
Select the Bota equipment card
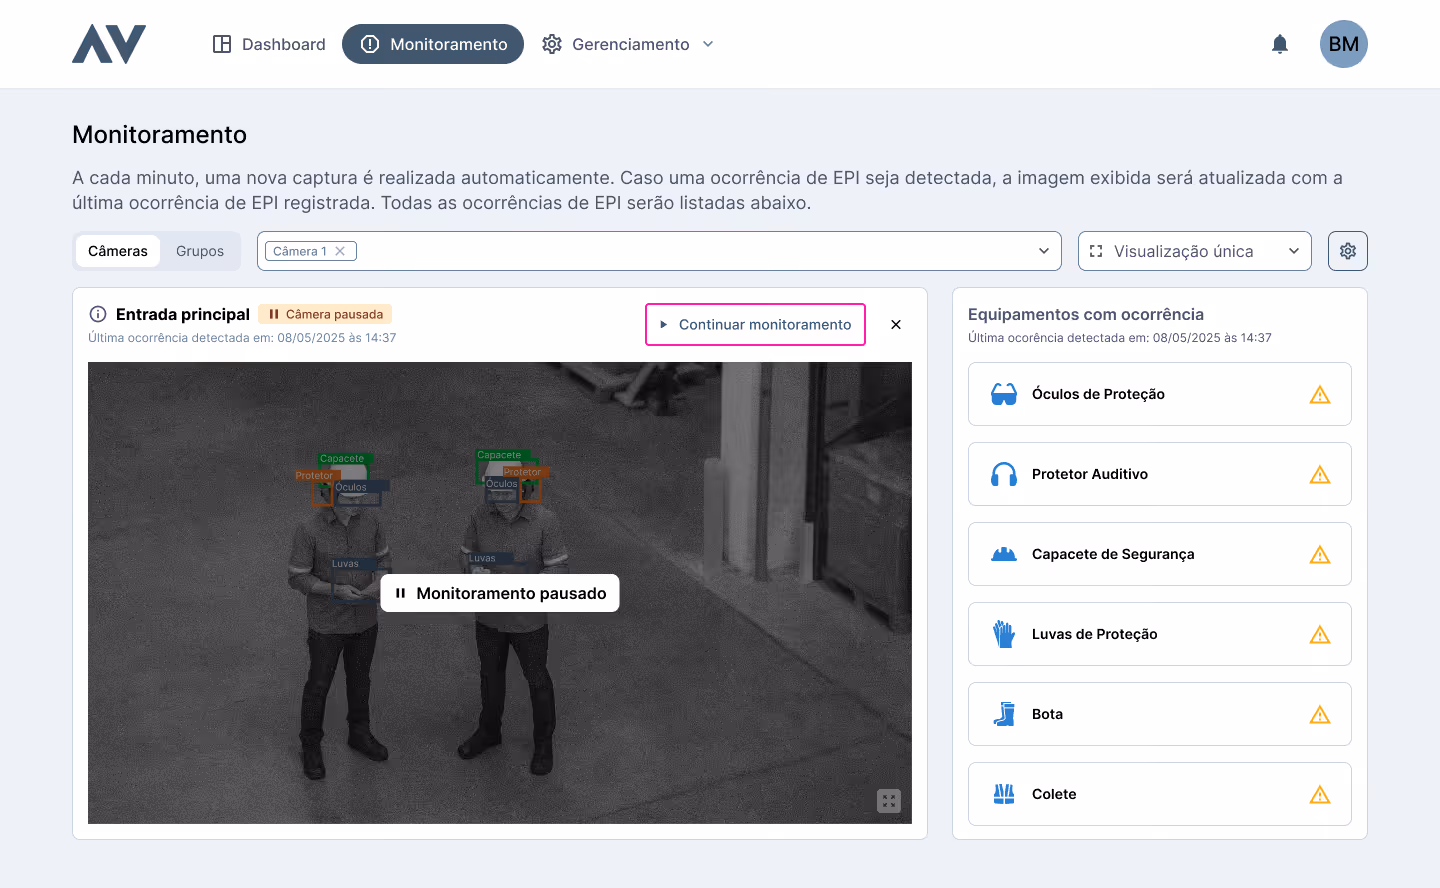[1160, 714]
